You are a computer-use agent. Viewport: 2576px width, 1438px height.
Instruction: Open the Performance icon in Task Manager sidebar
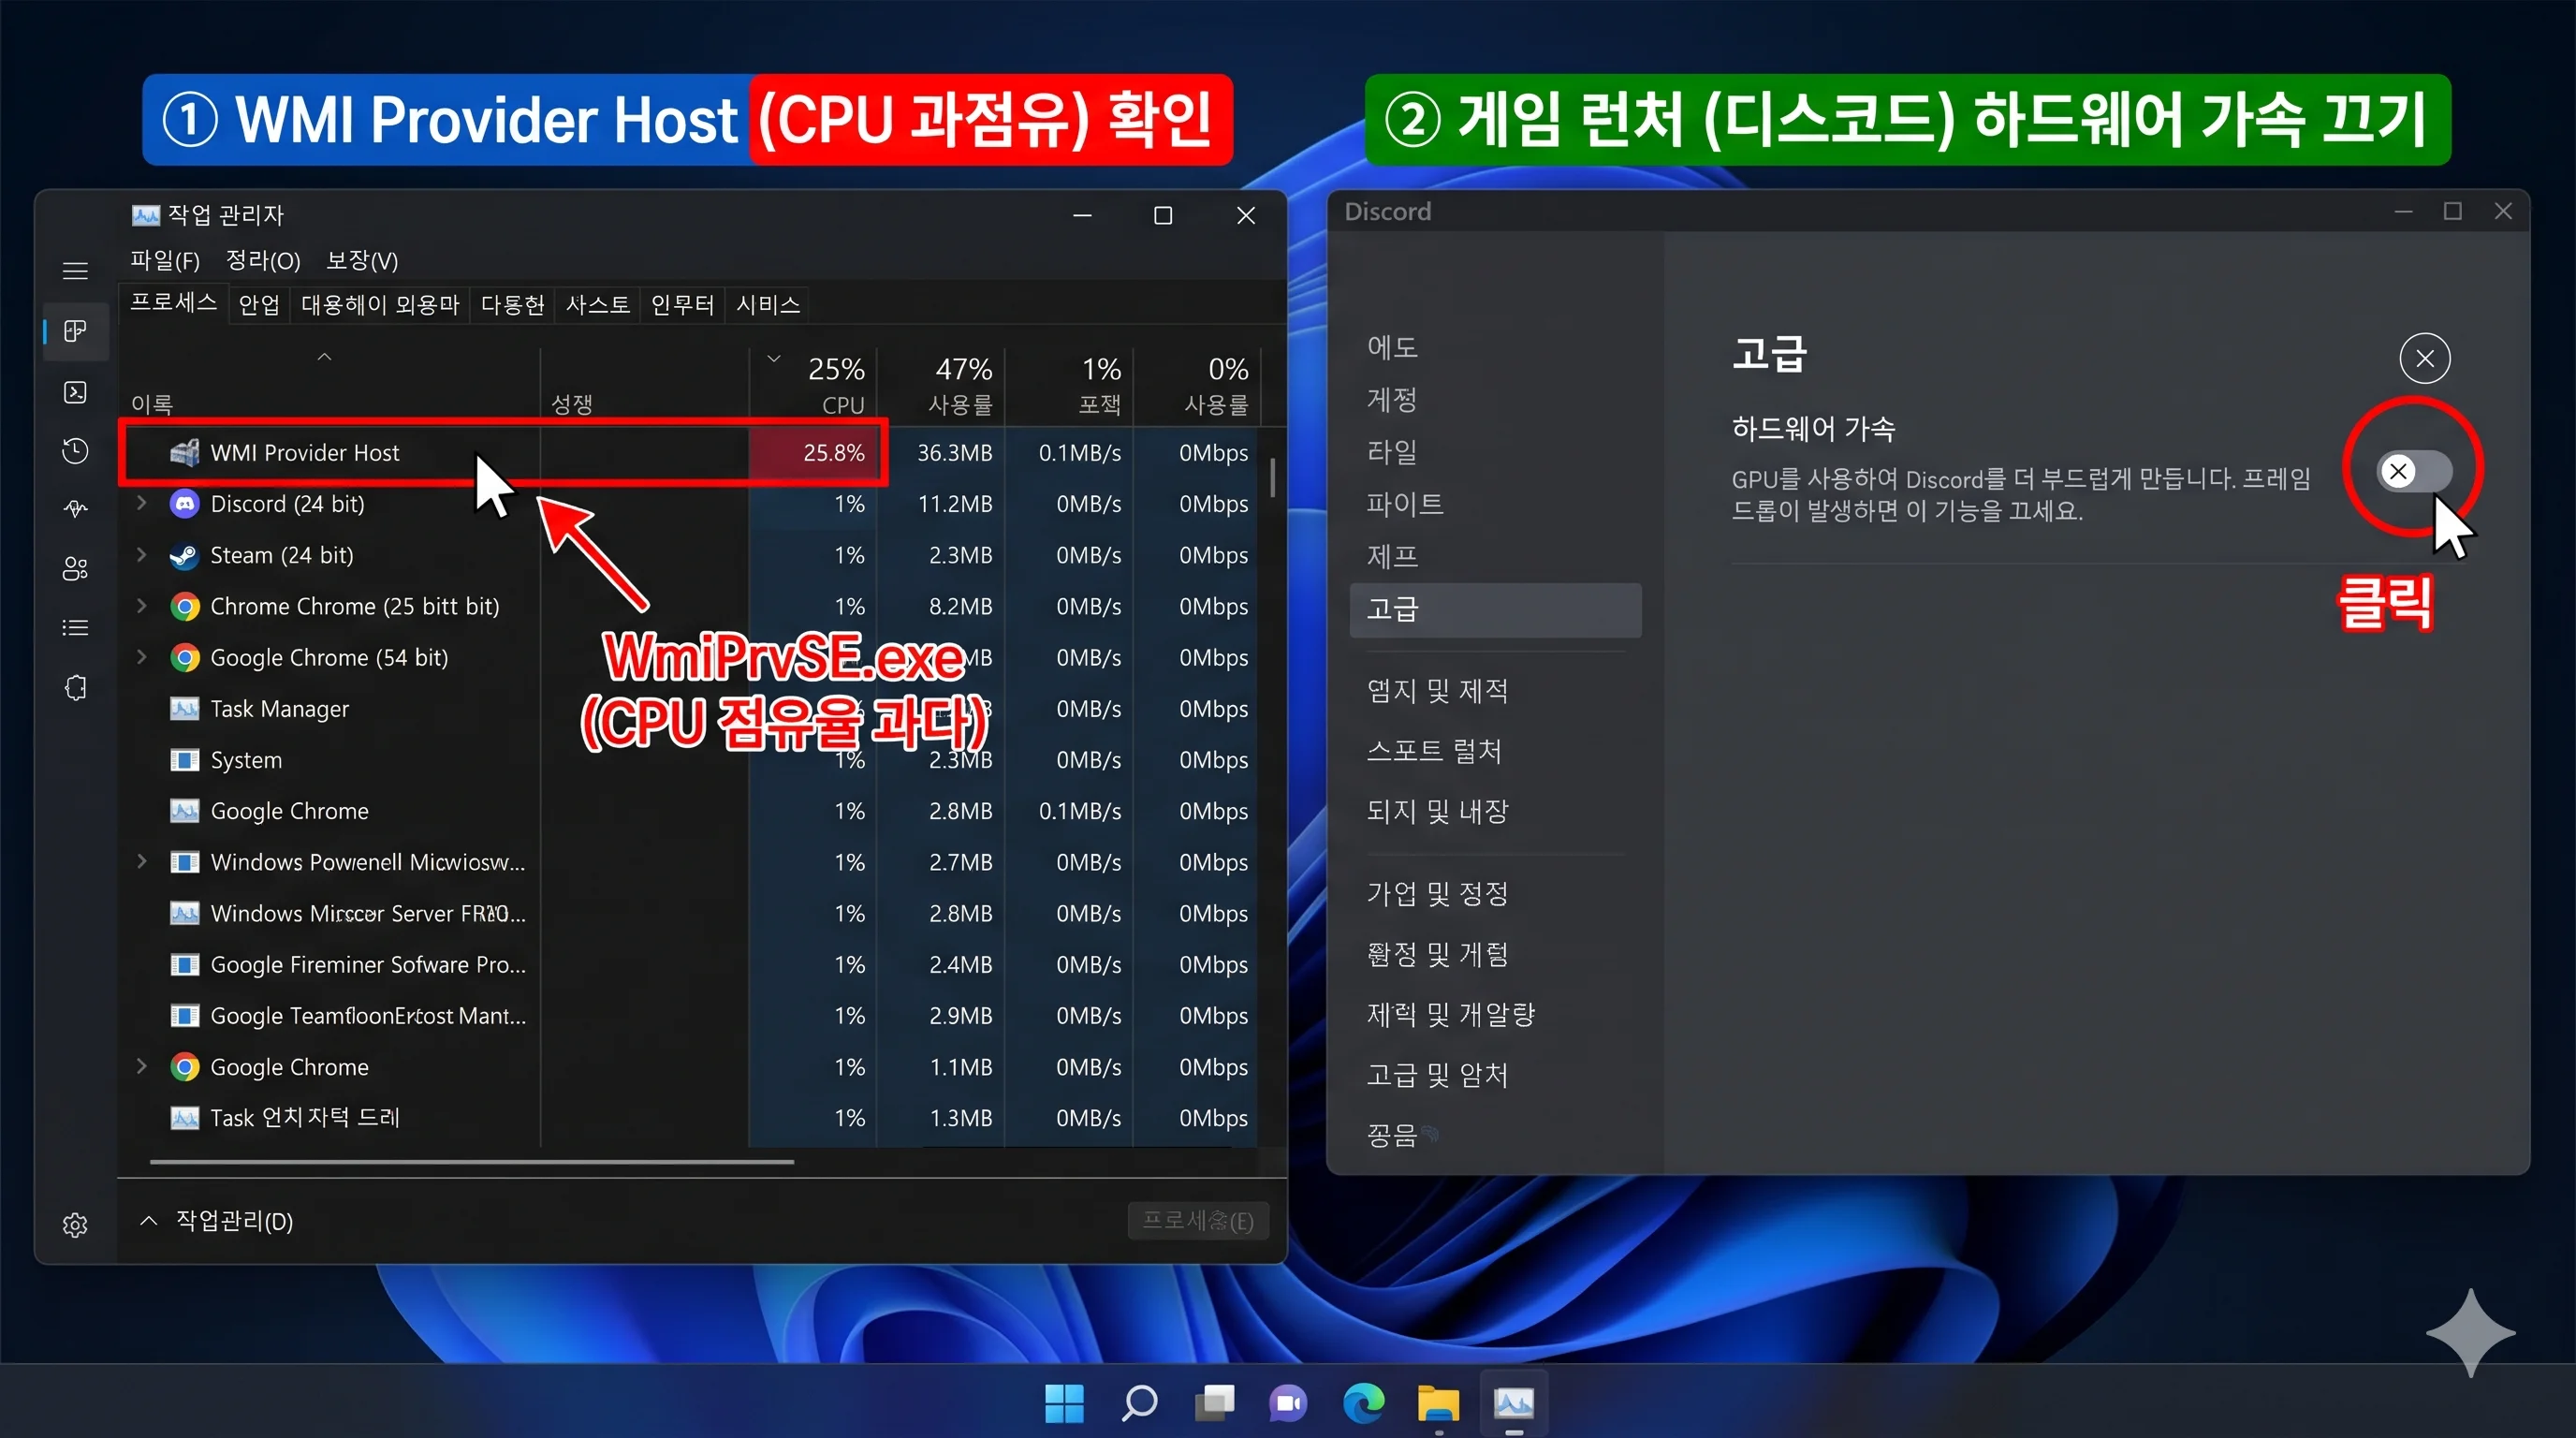coord(75,392)
